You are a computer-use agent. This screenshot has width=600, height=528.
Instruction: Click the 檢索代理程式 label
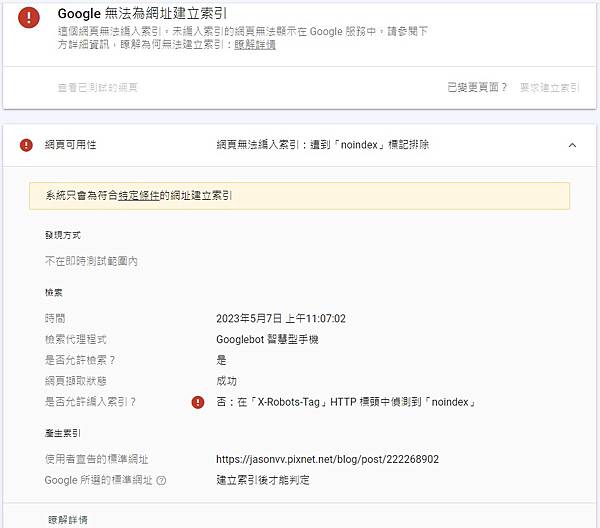point(76,339)
